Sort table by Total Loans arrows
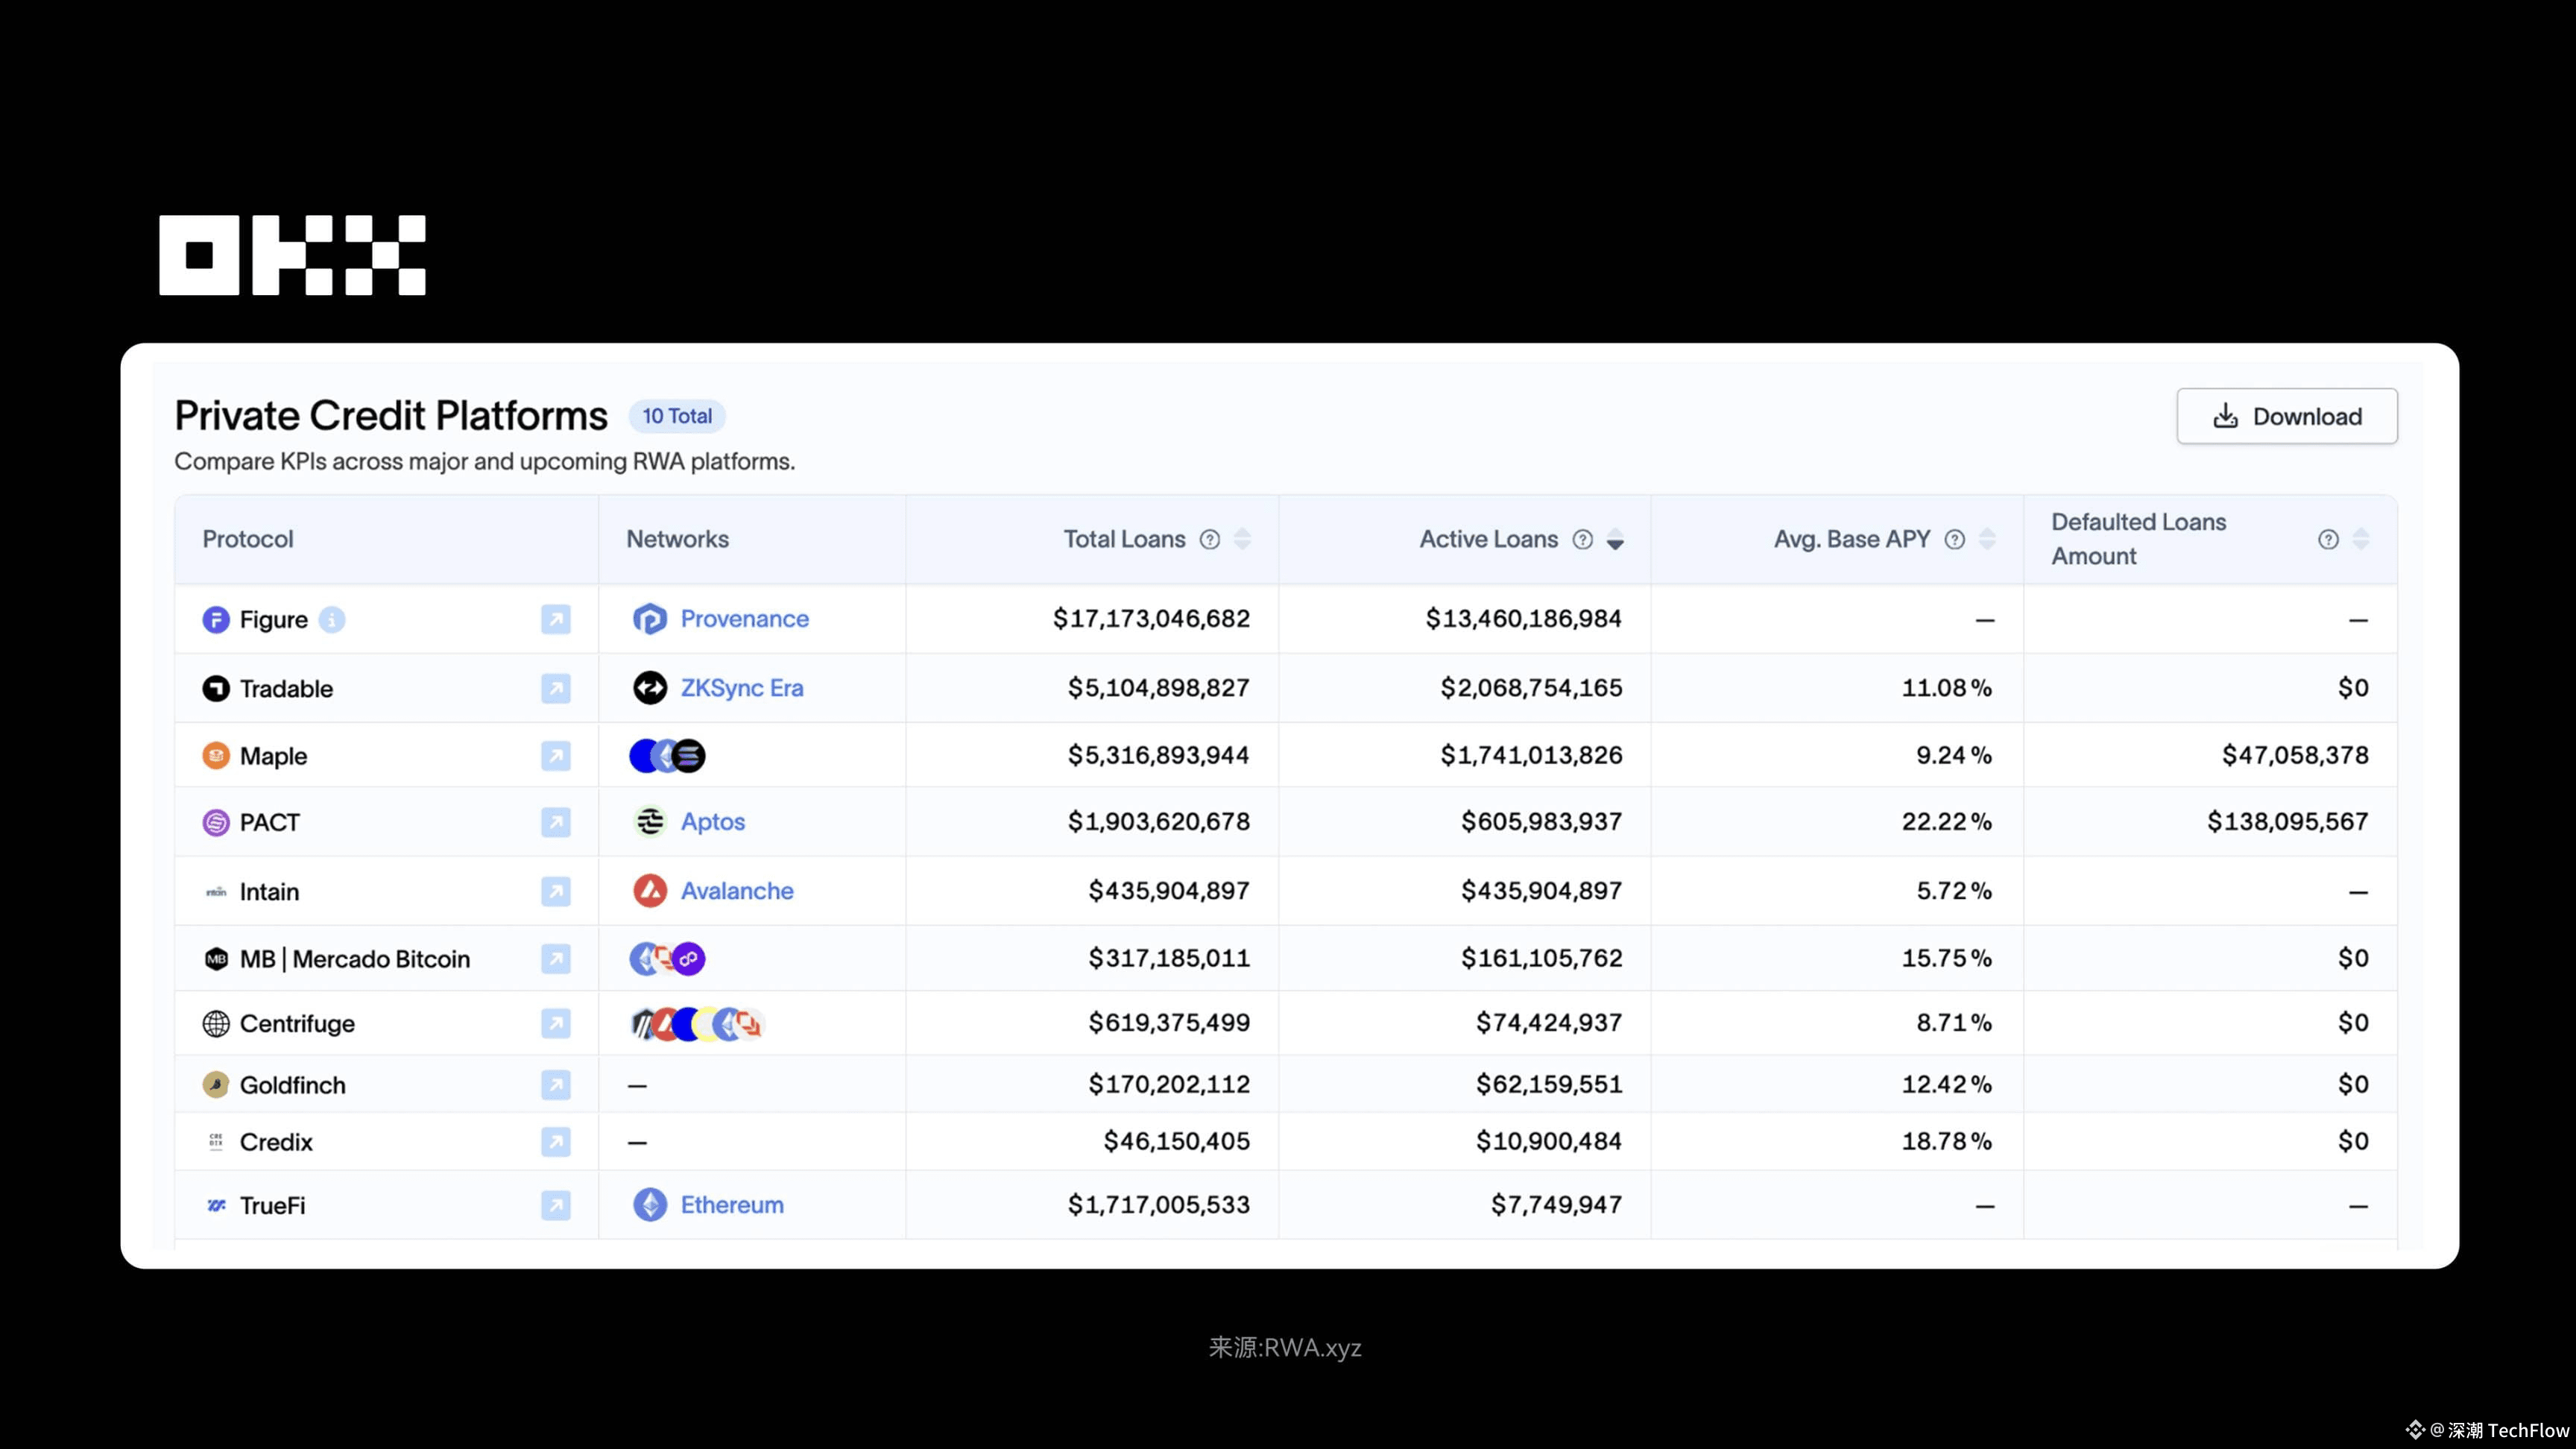This screenshot has height=1449, width=2576. [x=1242, y=540]
